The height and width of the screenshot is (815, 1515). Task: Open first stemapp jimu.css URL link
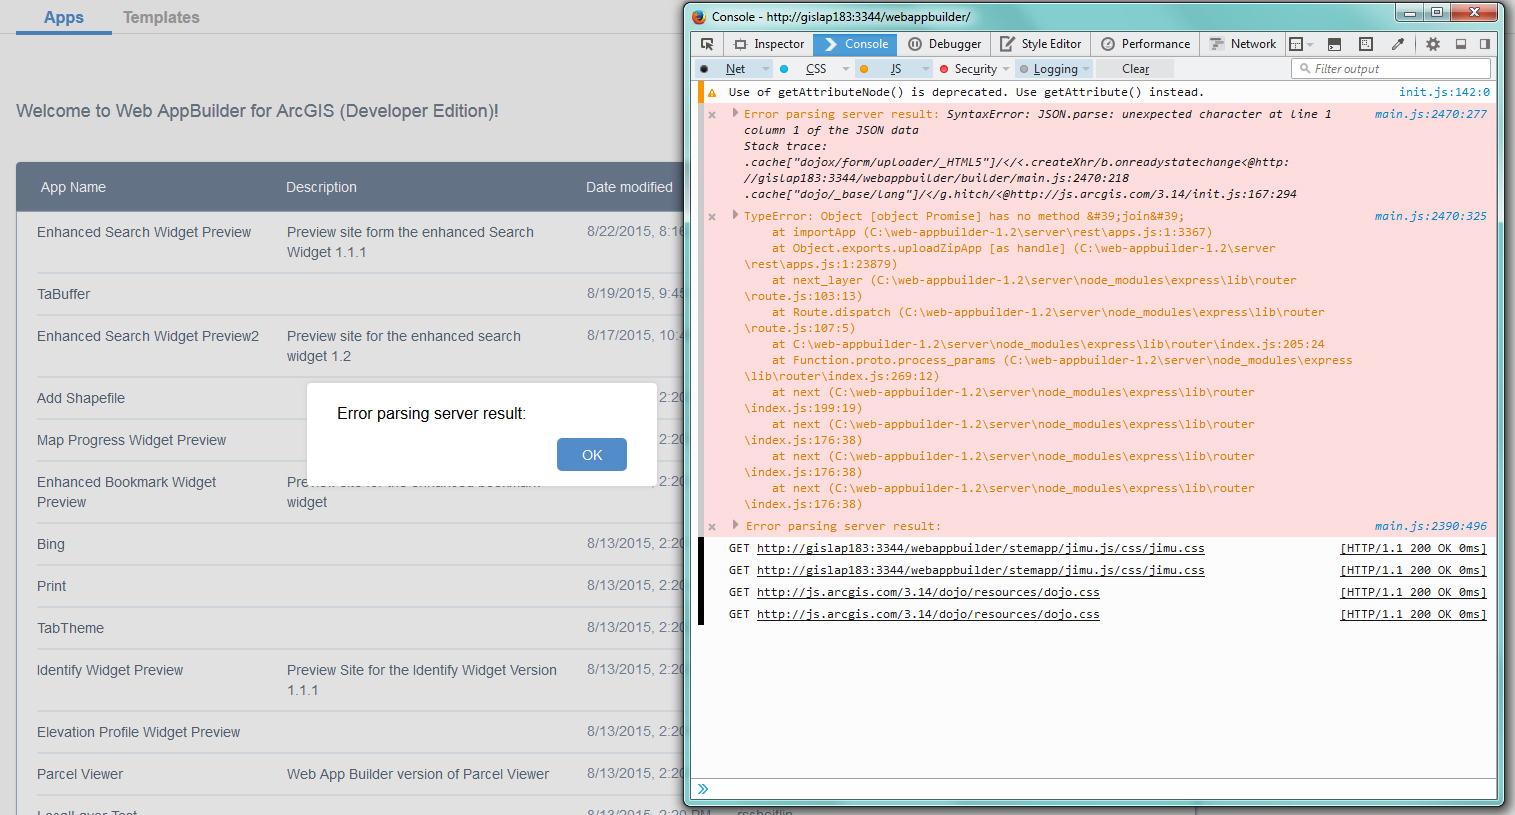coord(980,548)
